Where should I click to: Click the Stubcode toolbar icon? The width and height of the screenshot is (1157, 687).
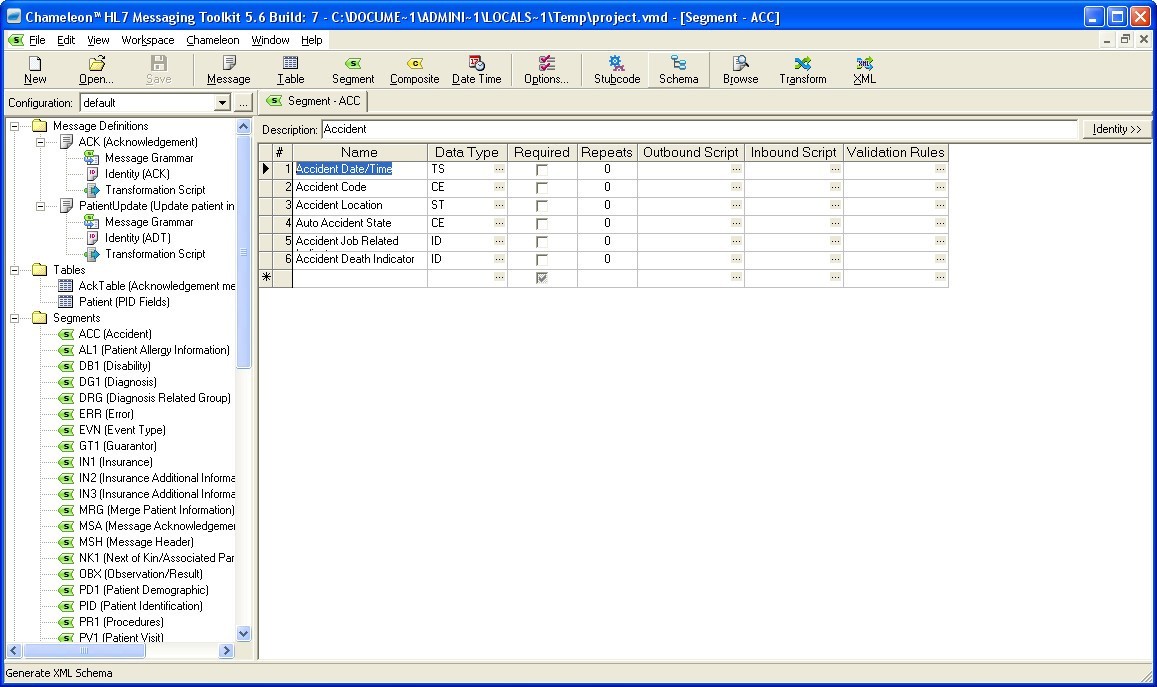617,69
